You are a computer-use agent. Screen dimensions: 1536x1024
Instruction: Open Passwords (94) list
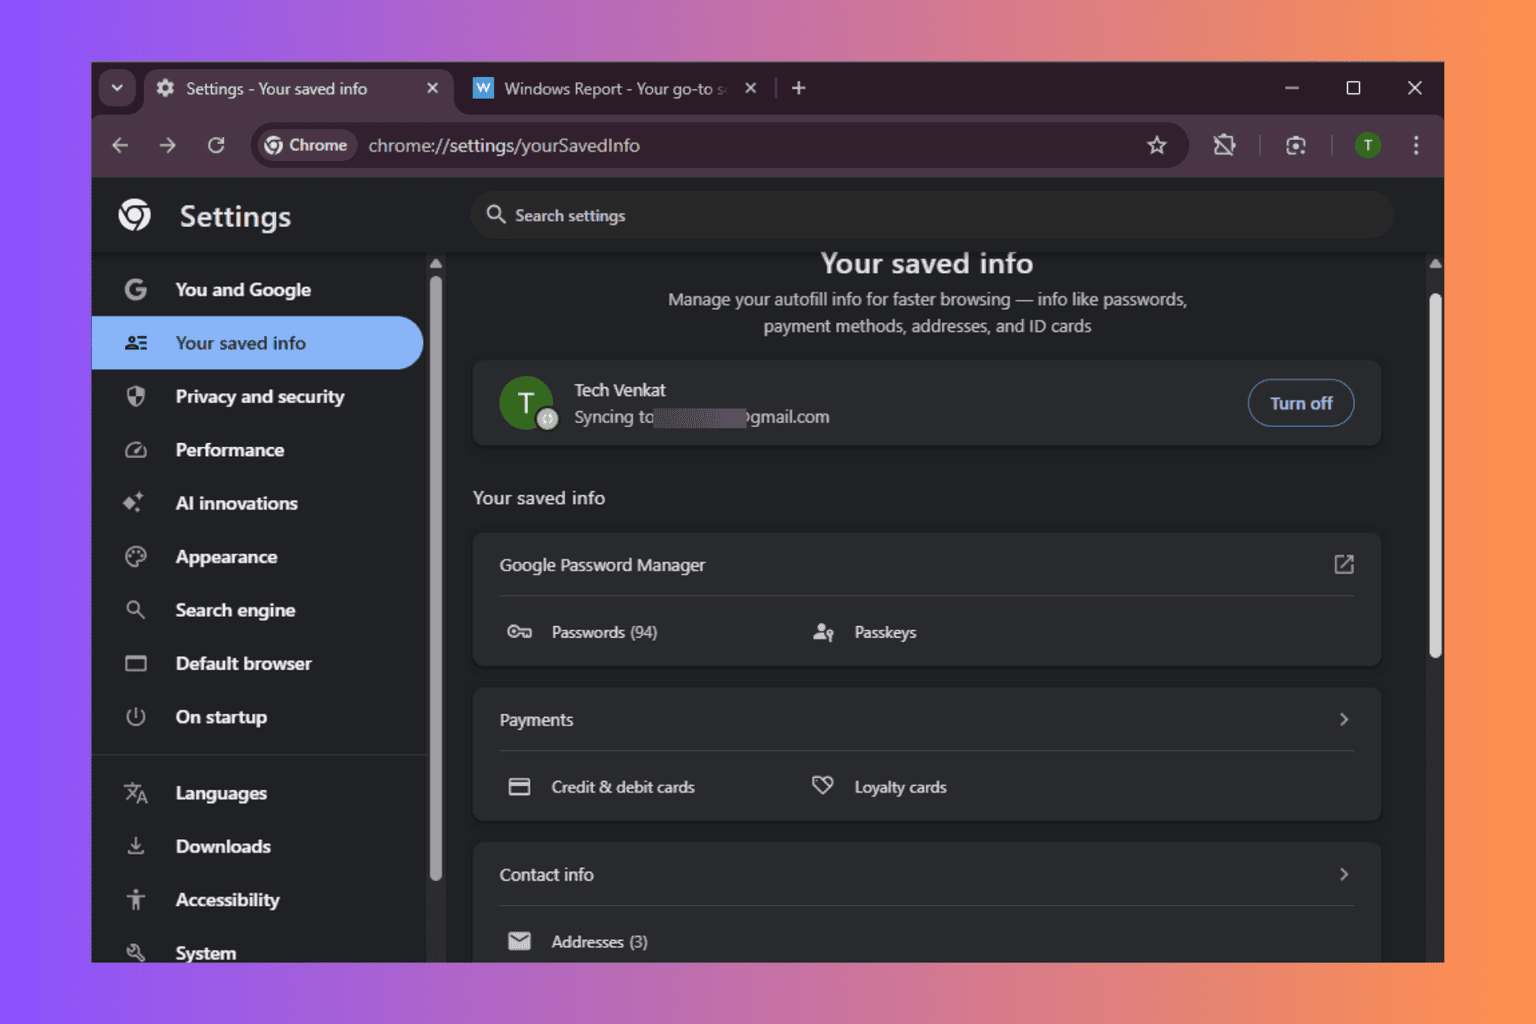603,633
